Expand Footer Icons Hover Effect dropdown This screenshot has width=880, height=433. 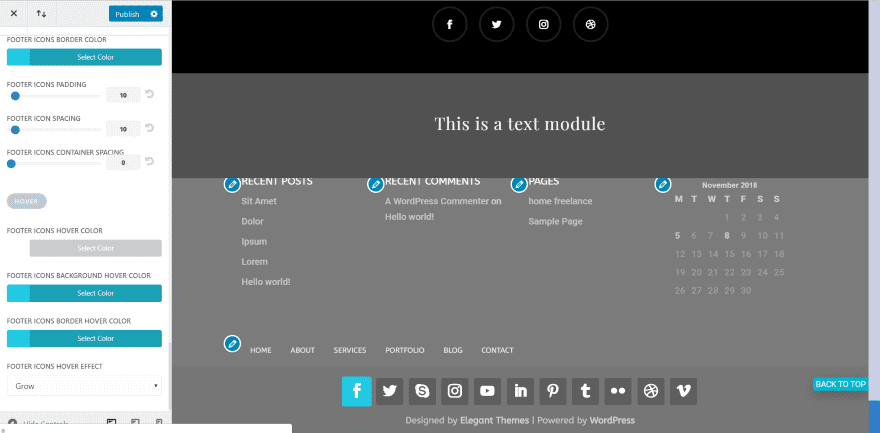[x=84, y=385]
